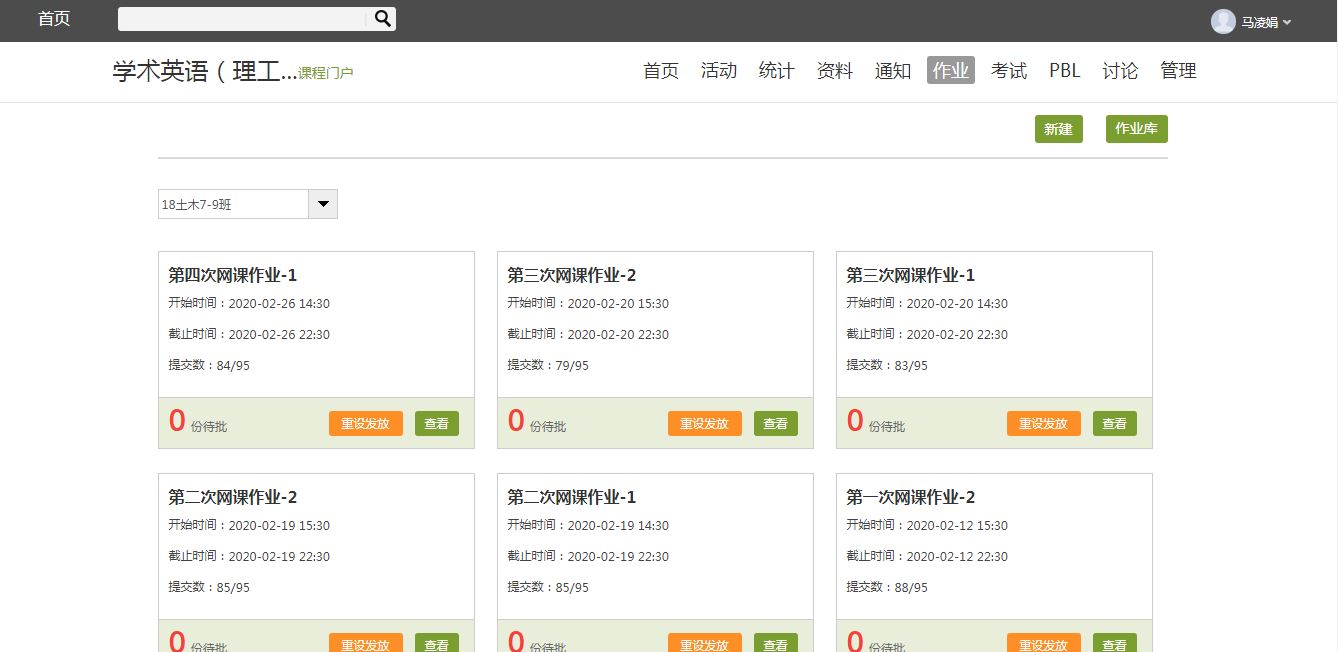
Task: Switch to the 首页 course tab
Action: [x=661, y=70]
